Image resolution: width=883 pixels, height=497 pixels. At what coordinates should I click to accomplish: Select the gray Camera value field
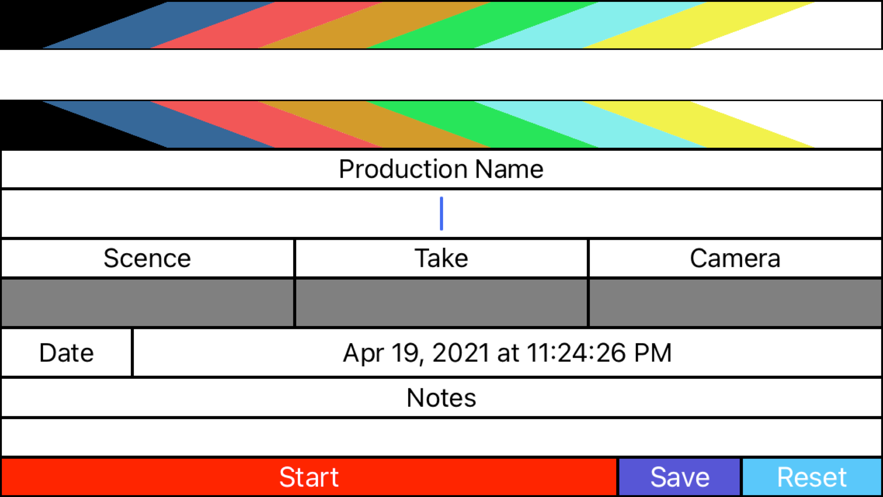pos(735,303)
